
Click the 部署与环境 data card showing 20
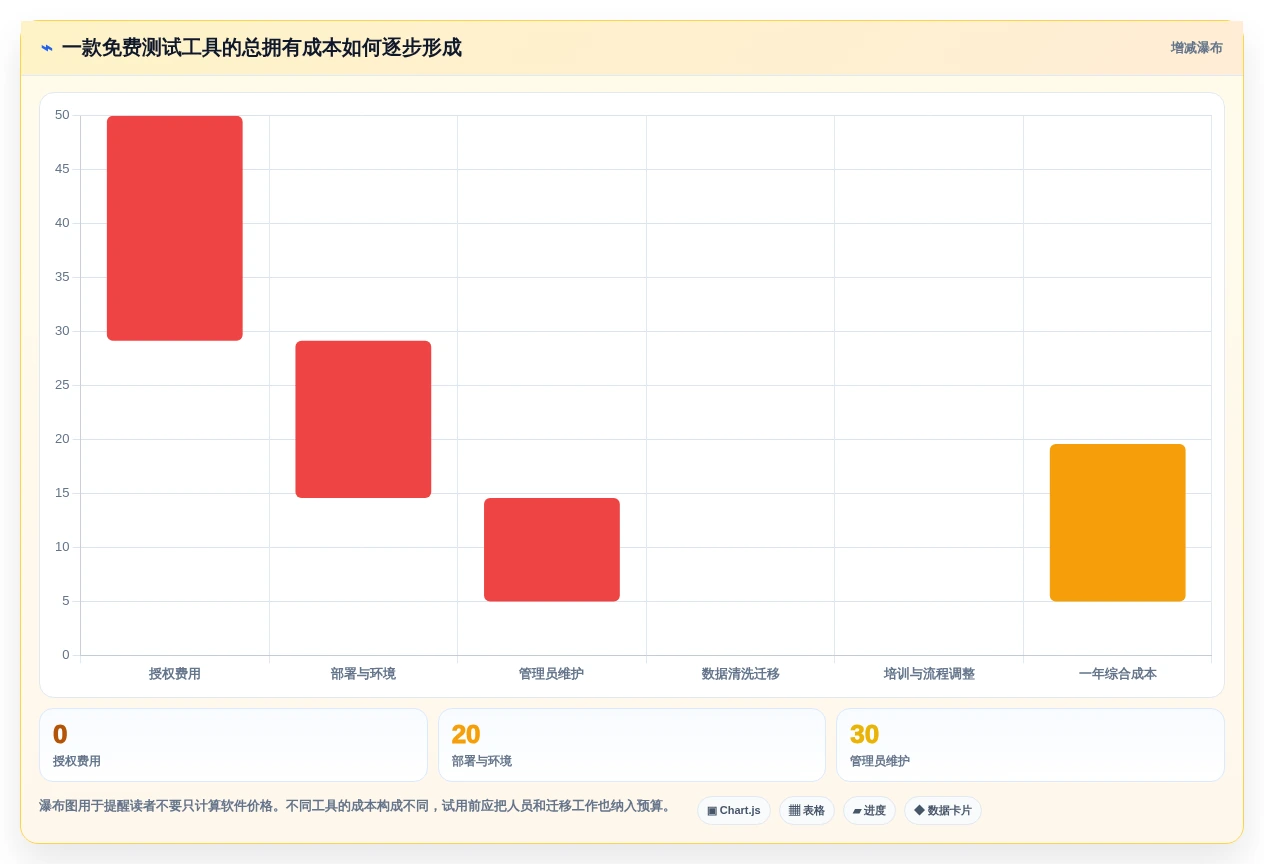632,745
